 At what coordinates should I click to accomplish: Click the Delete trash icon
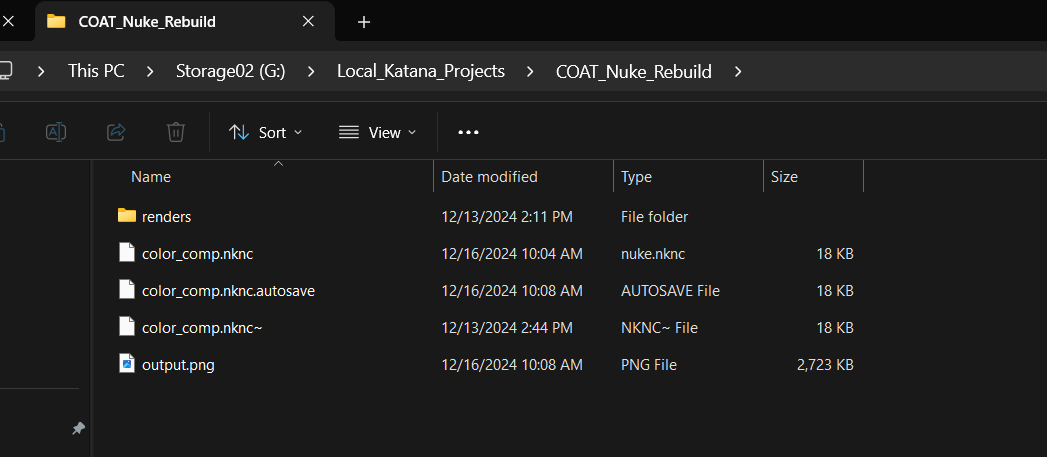click(x=176, y=132)
